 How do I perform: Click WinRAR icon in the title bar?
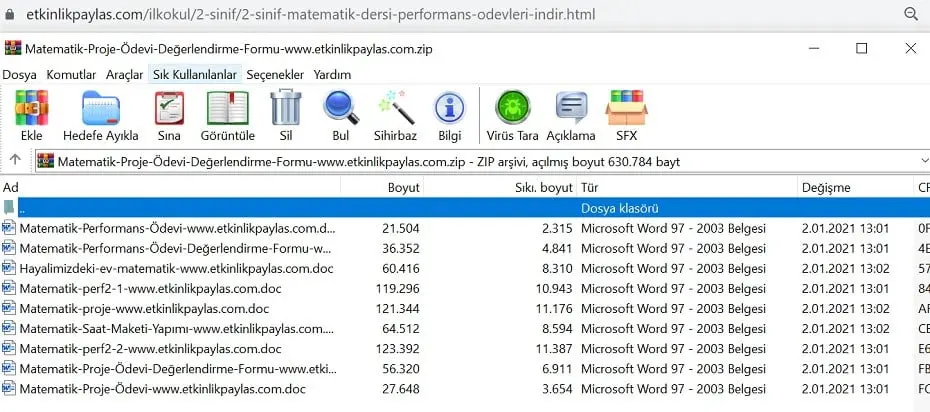coord(12,49)
